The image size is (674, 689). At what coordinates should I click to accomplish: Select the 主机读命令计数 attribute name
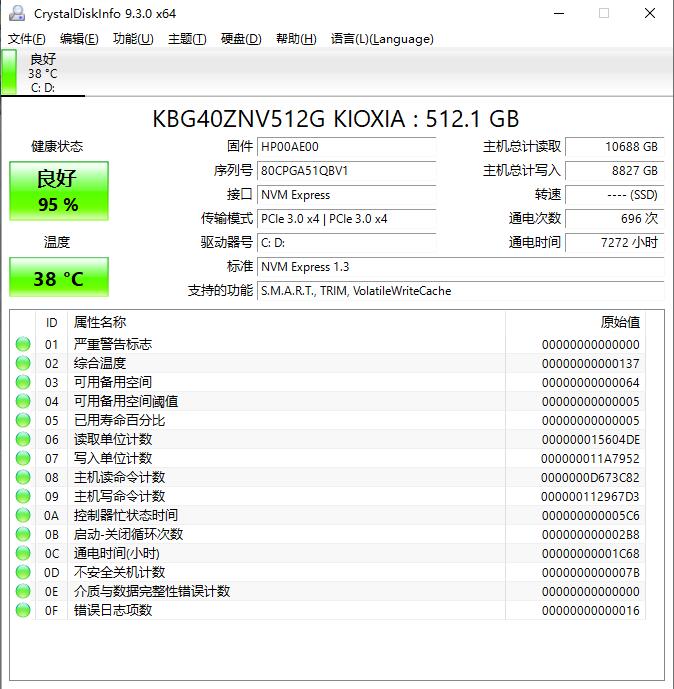(x=119, y=477)
